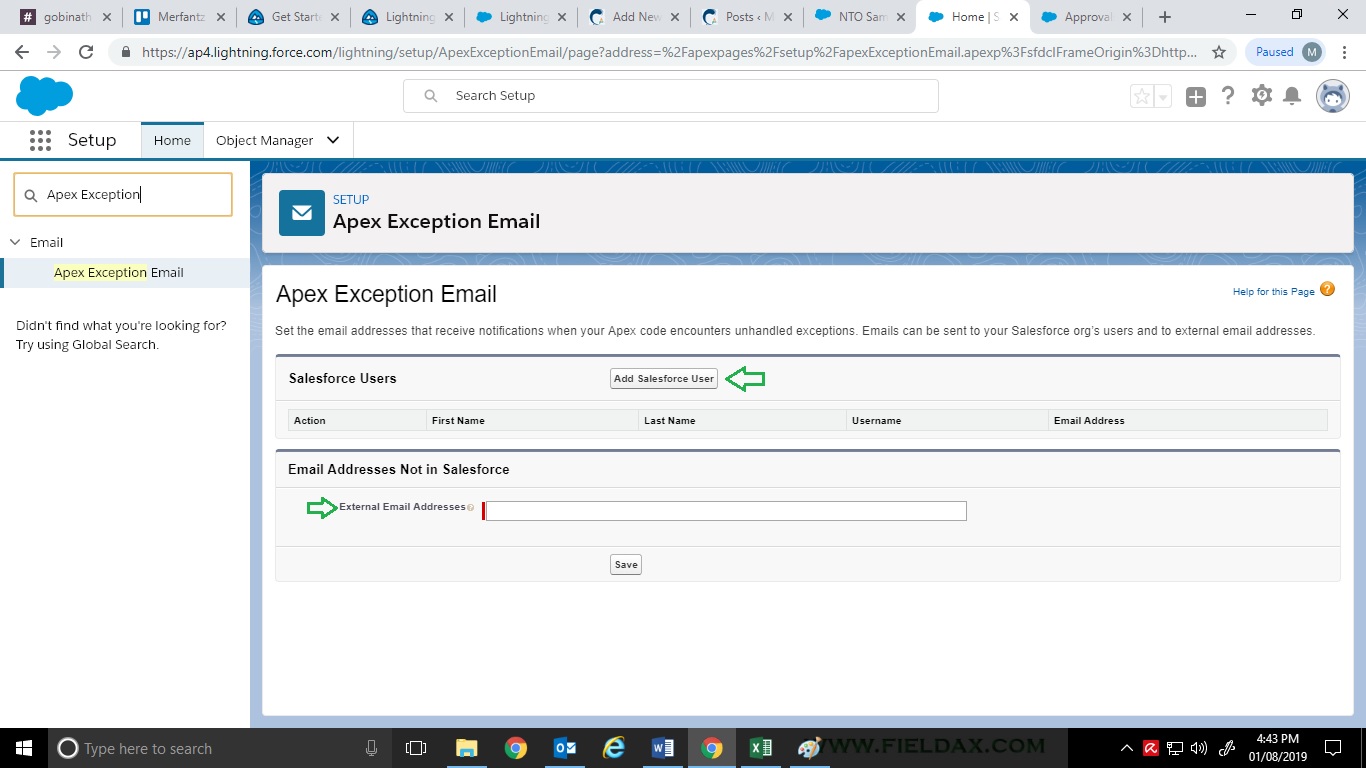Click the Paused profile chip
The height and width of the screenshot is (768, 1366).
coord(1287,52)
